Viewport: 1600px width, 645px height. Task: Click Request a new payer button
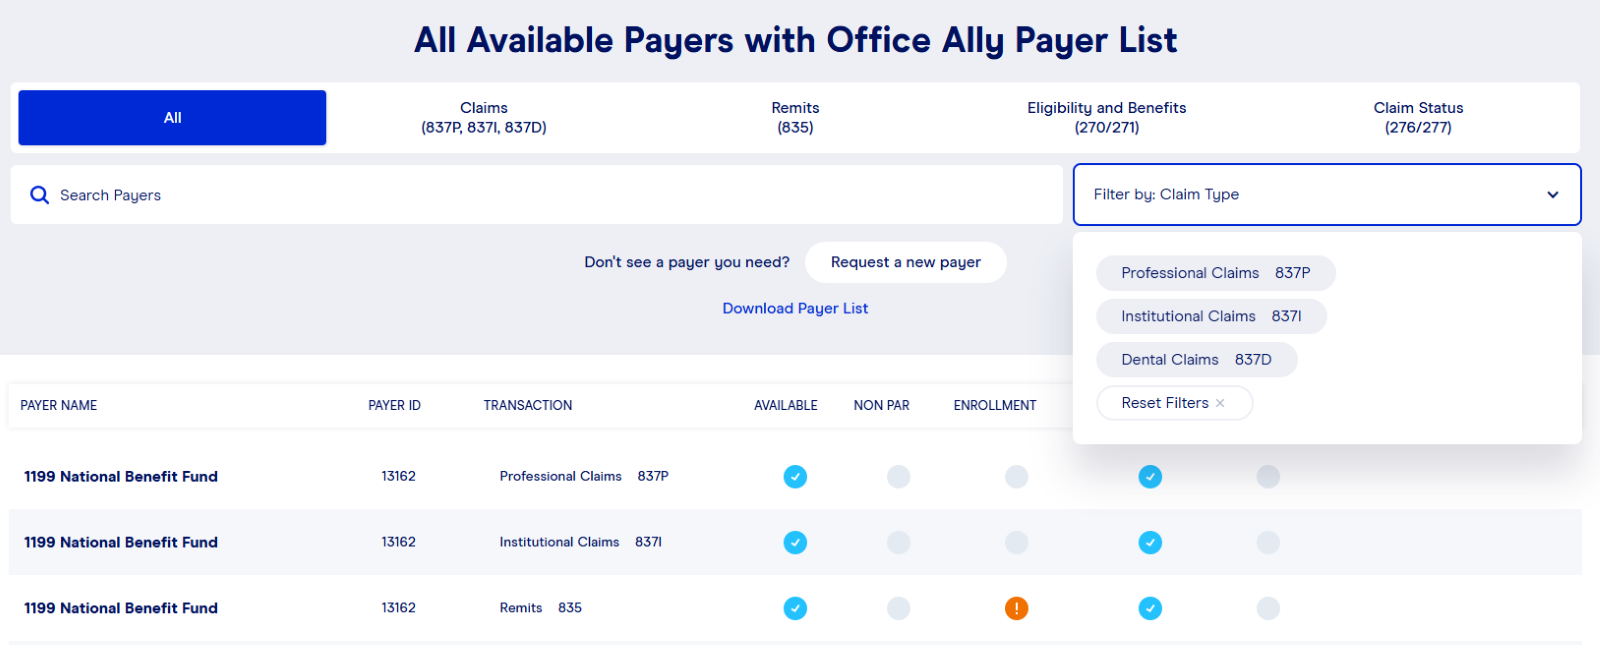pos(905,262)
